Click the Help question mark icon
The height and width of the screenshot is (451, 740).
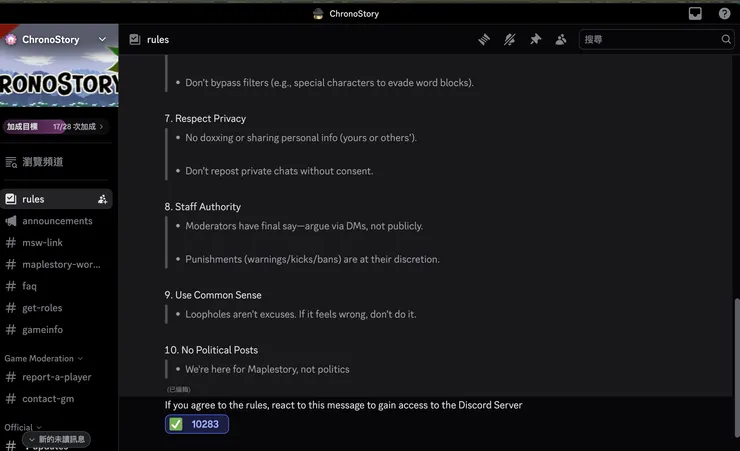coord(724,13)
